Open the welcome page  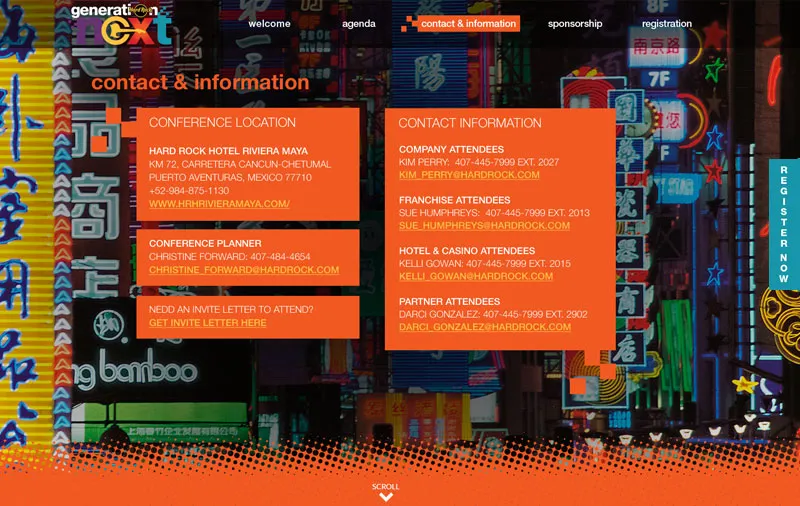pos(269,24)
